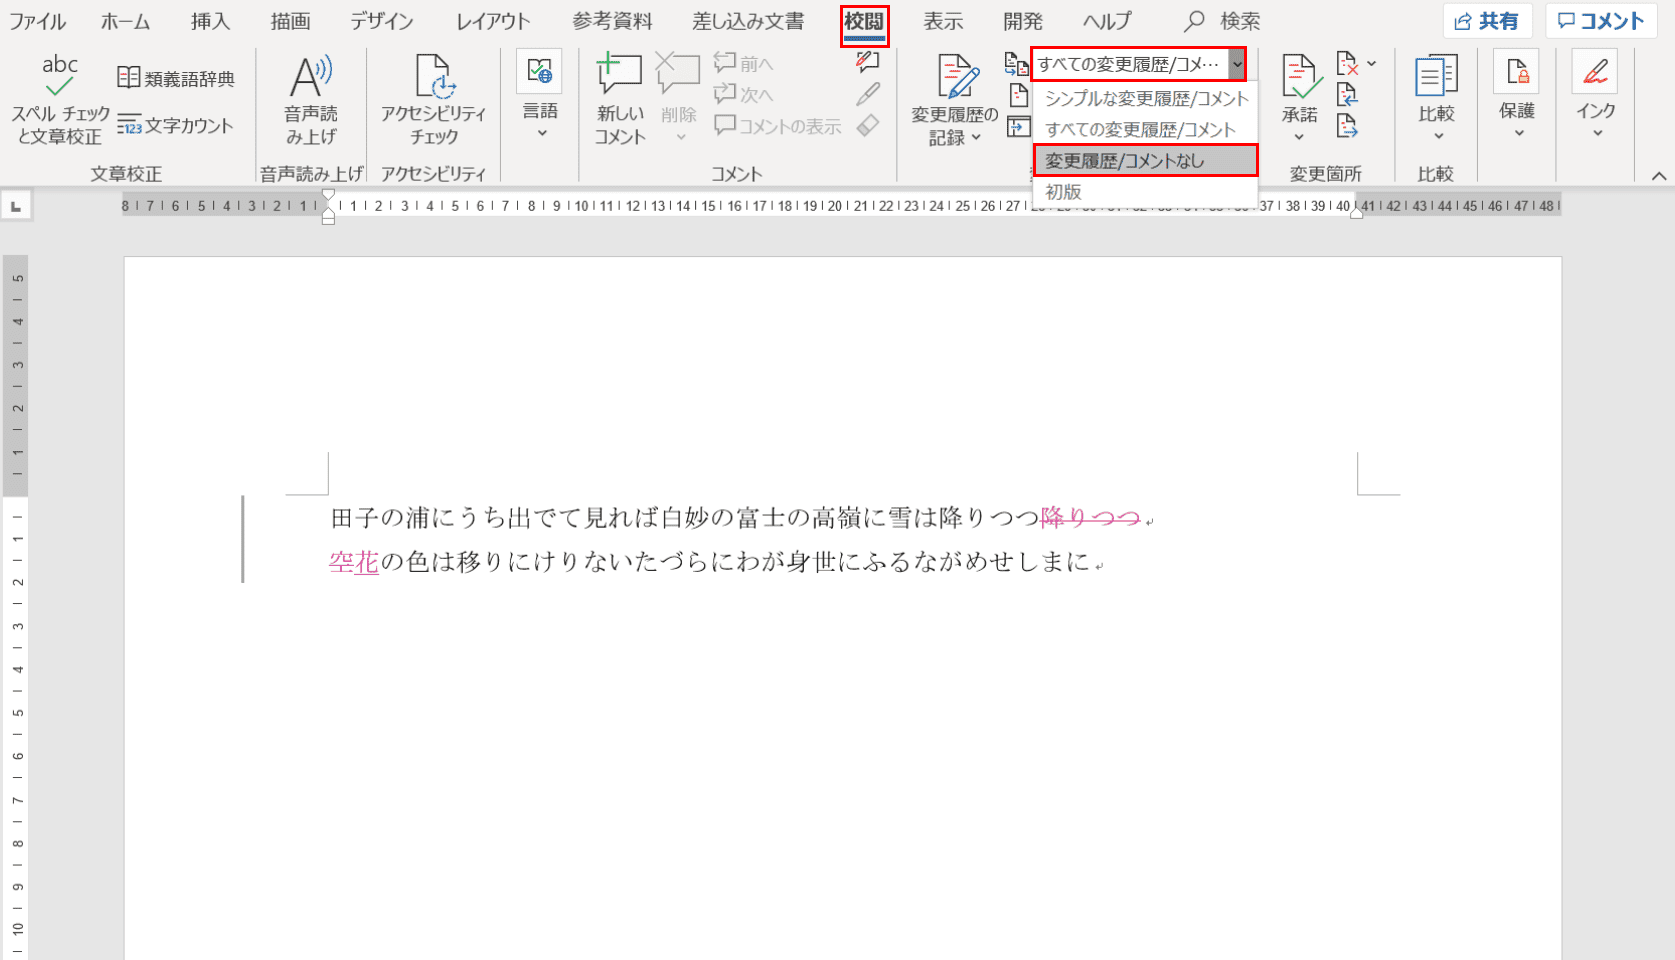Click the 変更履歴の記録 pencil-document icon
The width and height of the screenshot is (1675, 960).
[957, 76]
